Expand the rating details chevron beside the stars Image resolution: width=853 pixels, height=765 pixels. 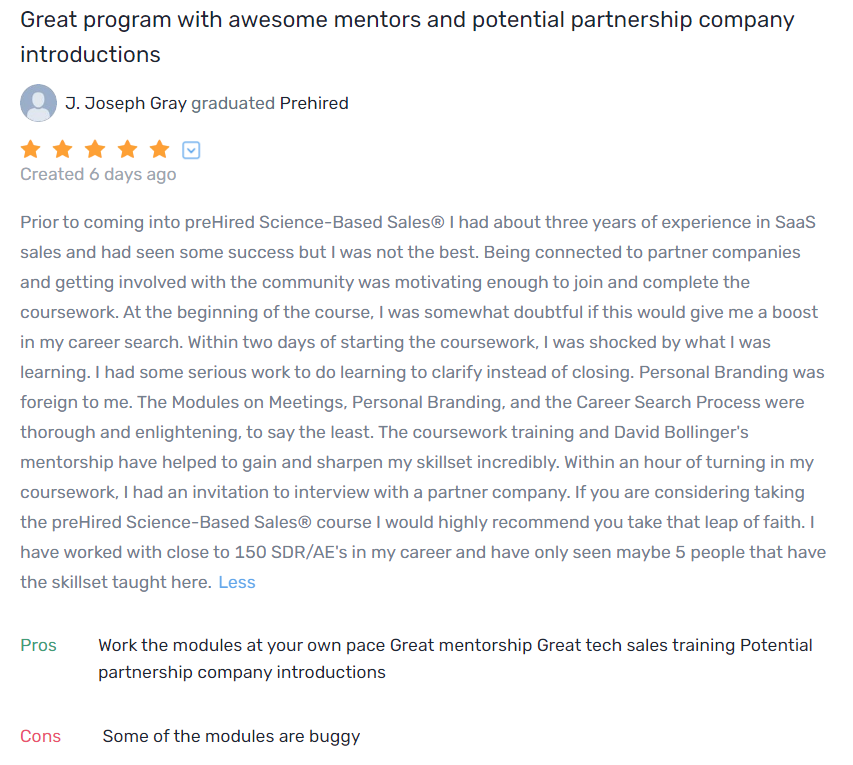[191, 151]
